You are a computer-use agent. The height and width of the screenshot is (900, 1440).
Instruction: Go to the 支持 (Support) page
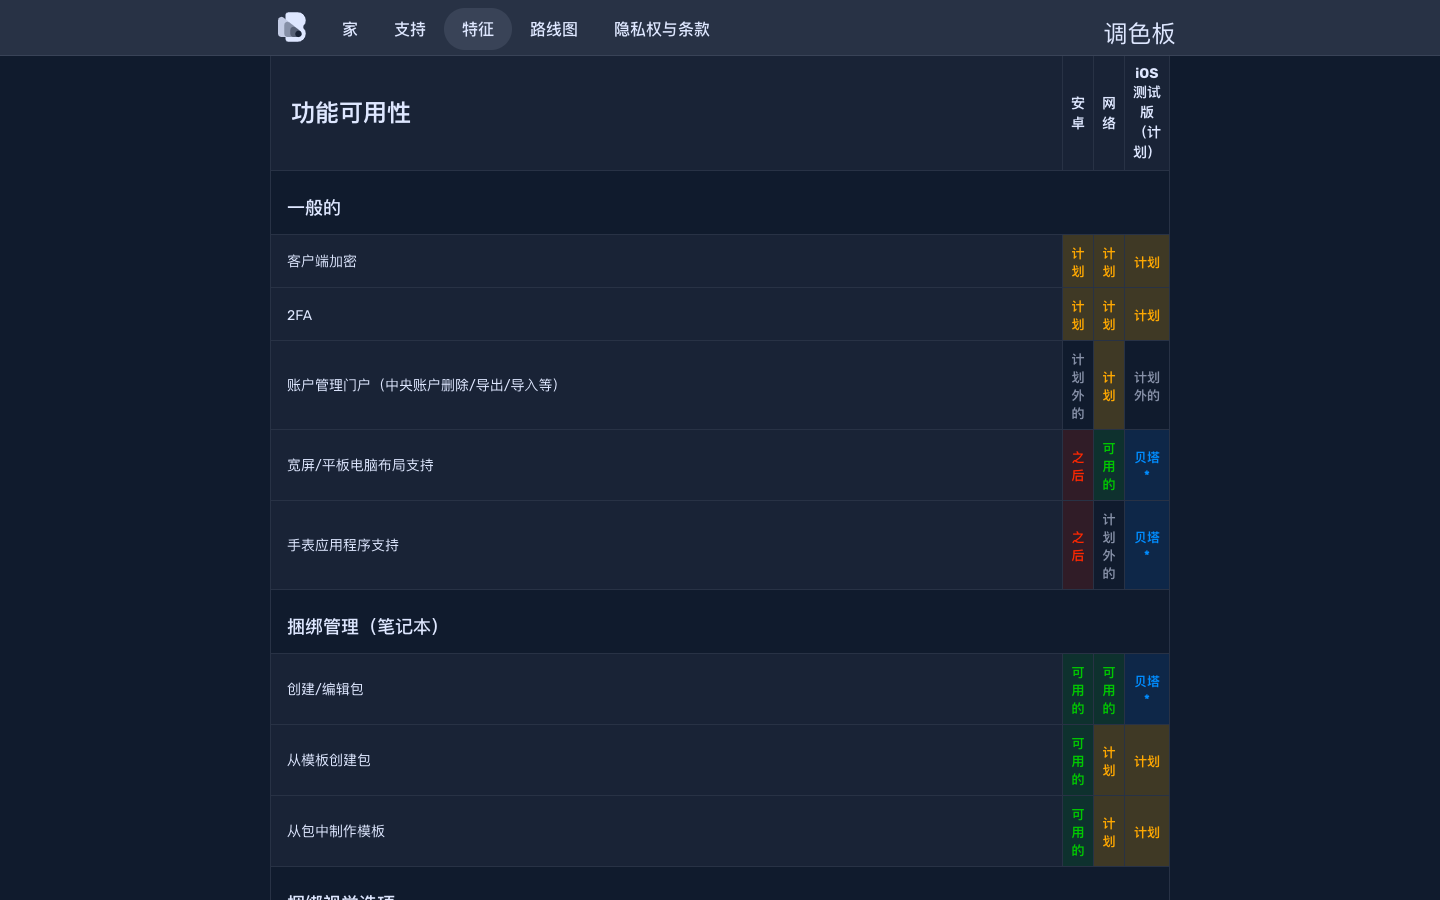click(410, 29)
